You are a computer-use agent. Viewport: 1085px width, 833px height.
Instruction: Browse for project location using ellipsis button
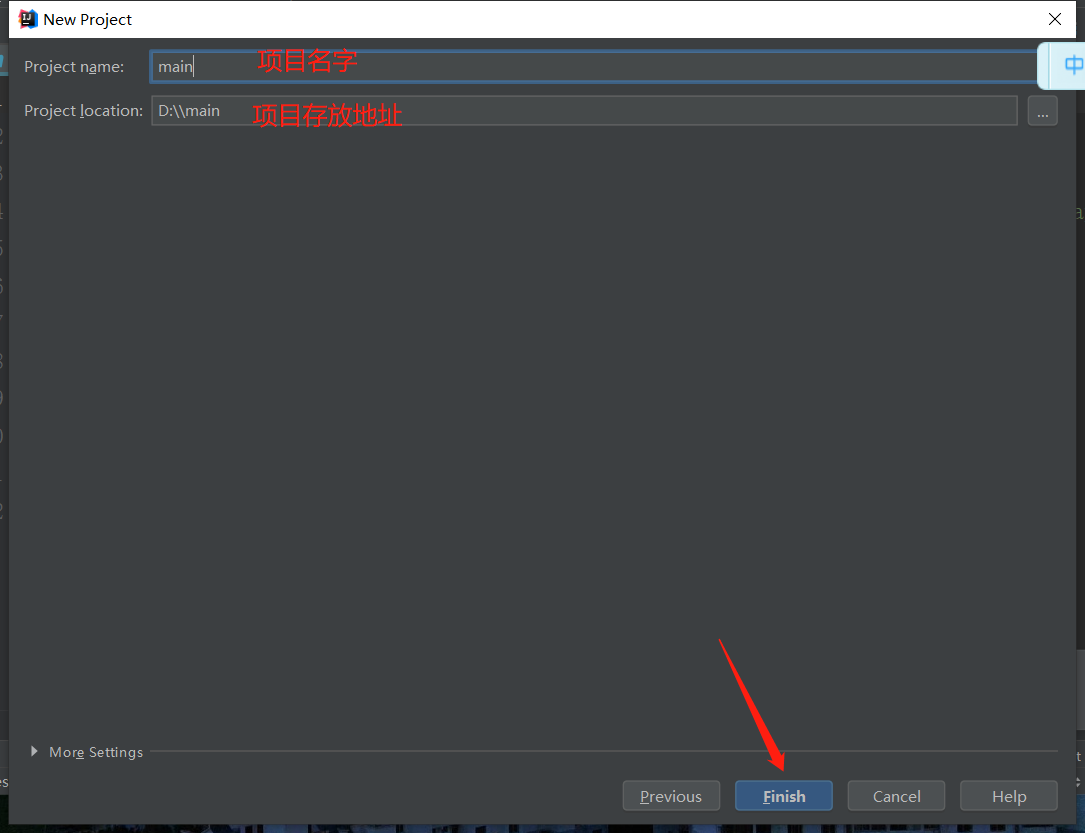pos(1042,111)
